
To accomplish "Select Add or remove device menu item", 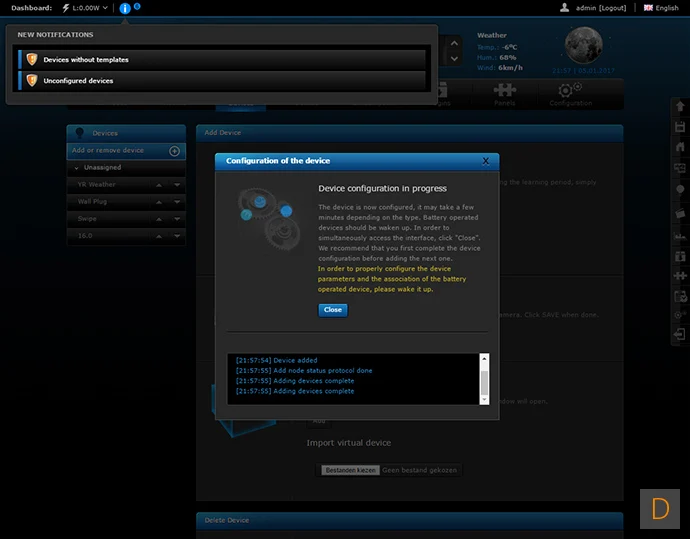I will [126, 150].
